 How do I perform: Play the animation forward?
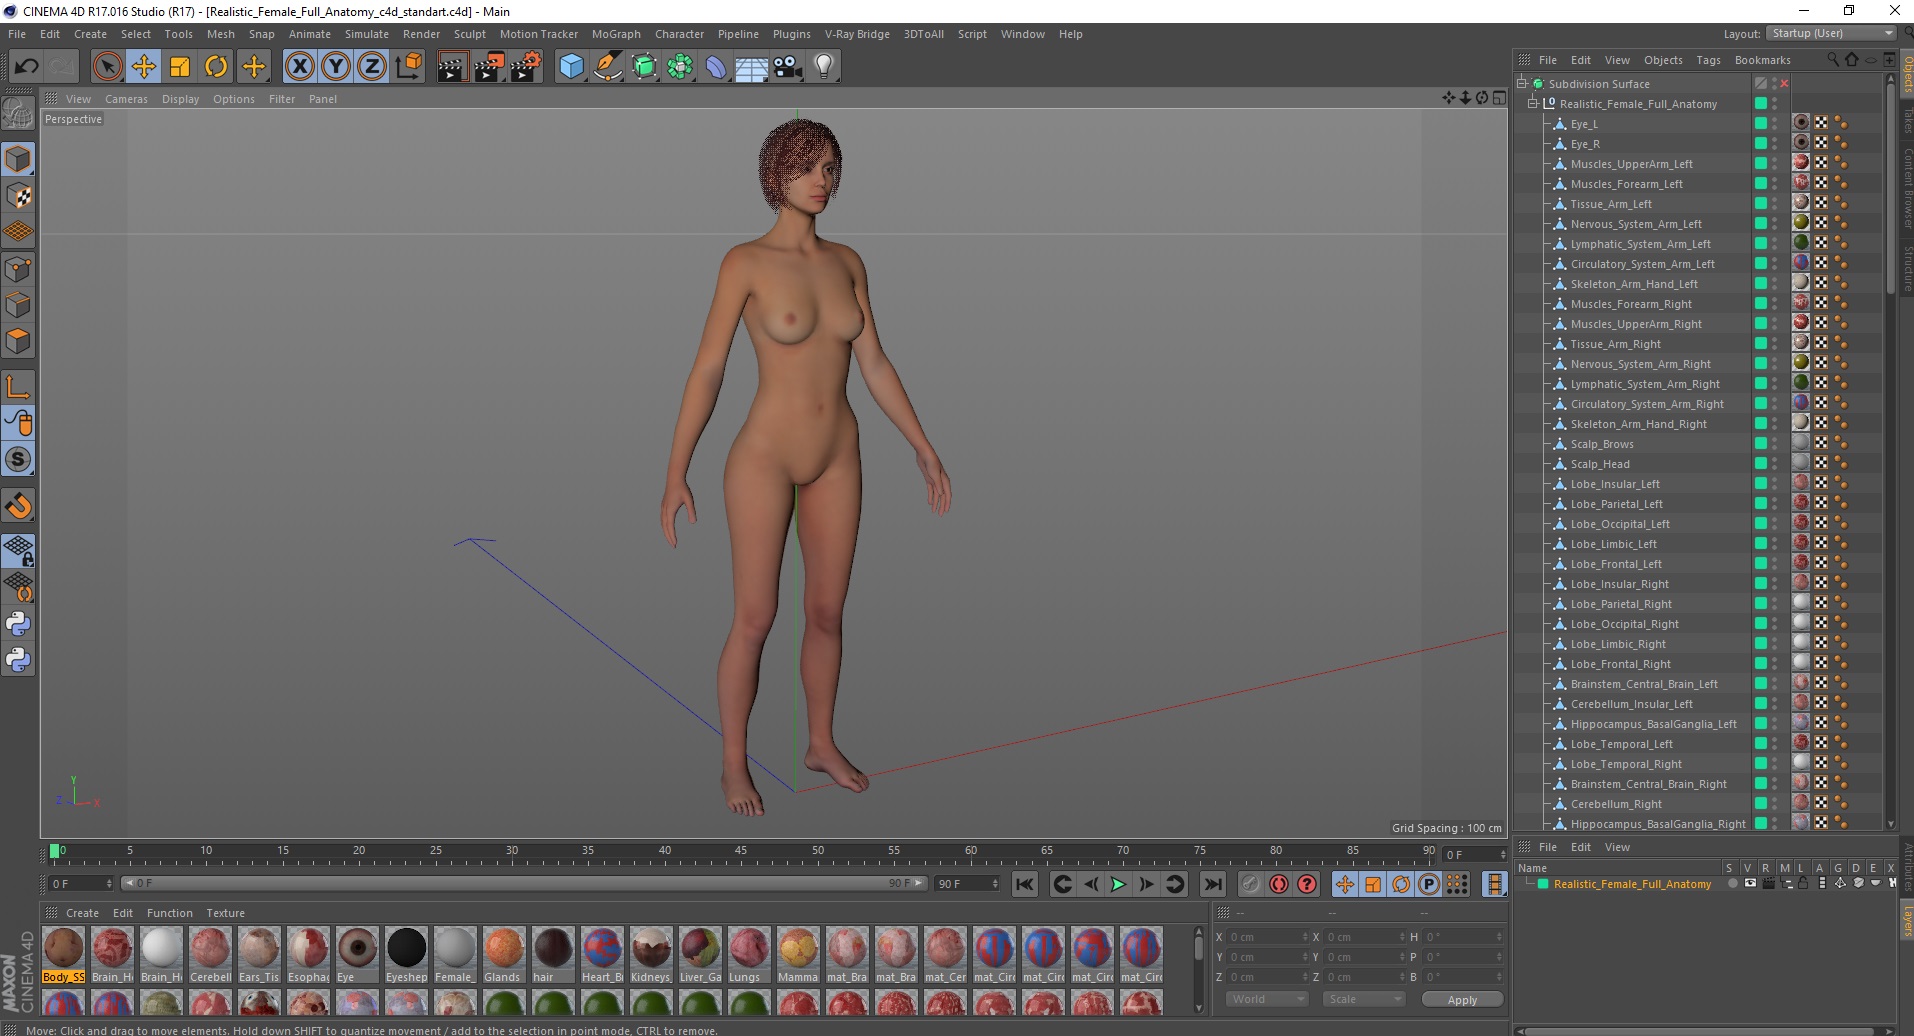pyautogui.click(x=1118, y=884)
